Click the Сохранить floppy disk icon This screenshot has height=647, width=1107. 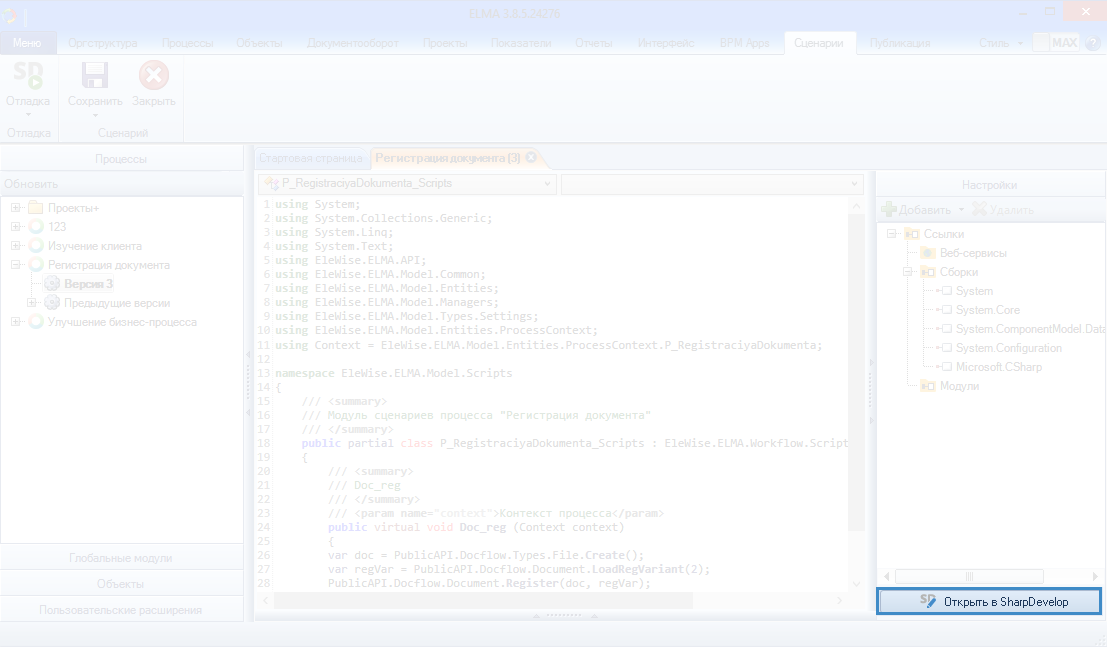point(95,77)
